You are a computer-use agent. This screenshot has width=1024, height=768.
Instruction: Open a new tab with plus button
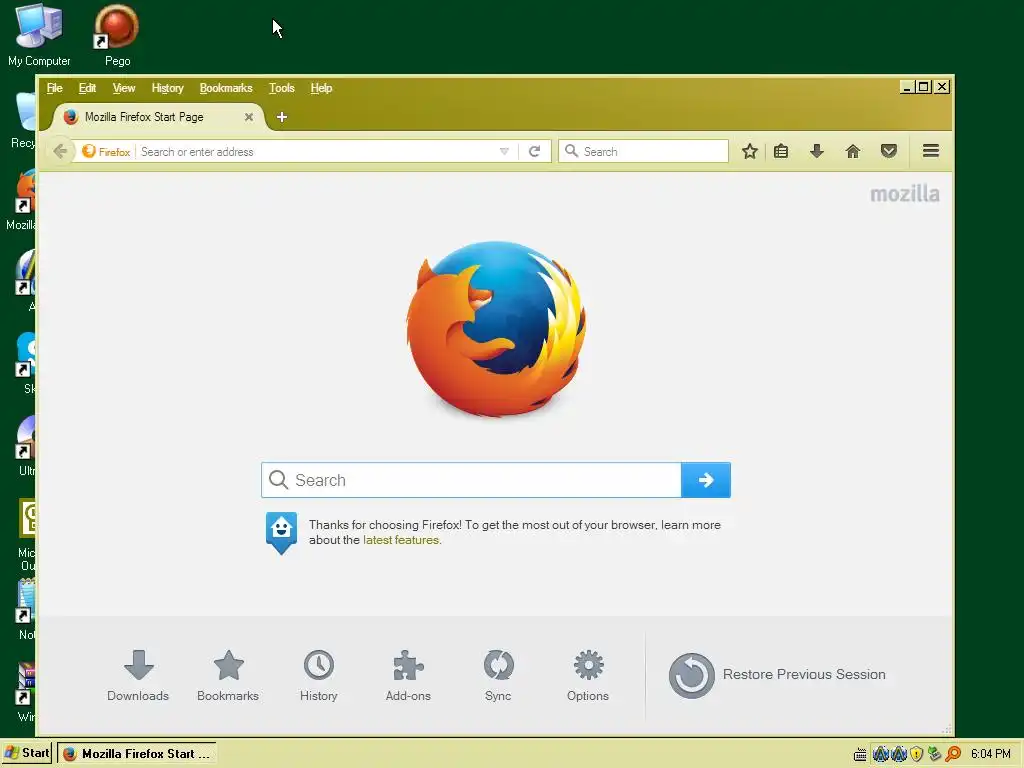[x=281, y=117]
